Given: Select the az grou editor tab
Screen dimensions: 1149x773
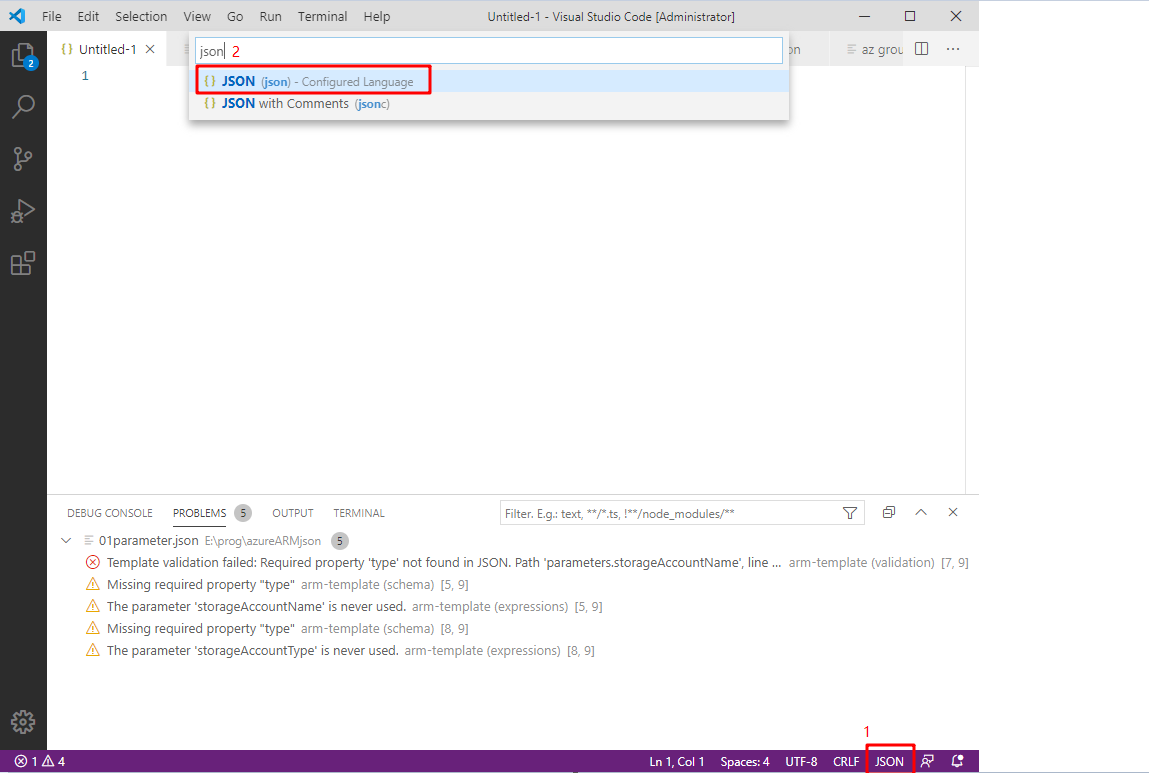Looking at the screenshot, I should point(875,49).
